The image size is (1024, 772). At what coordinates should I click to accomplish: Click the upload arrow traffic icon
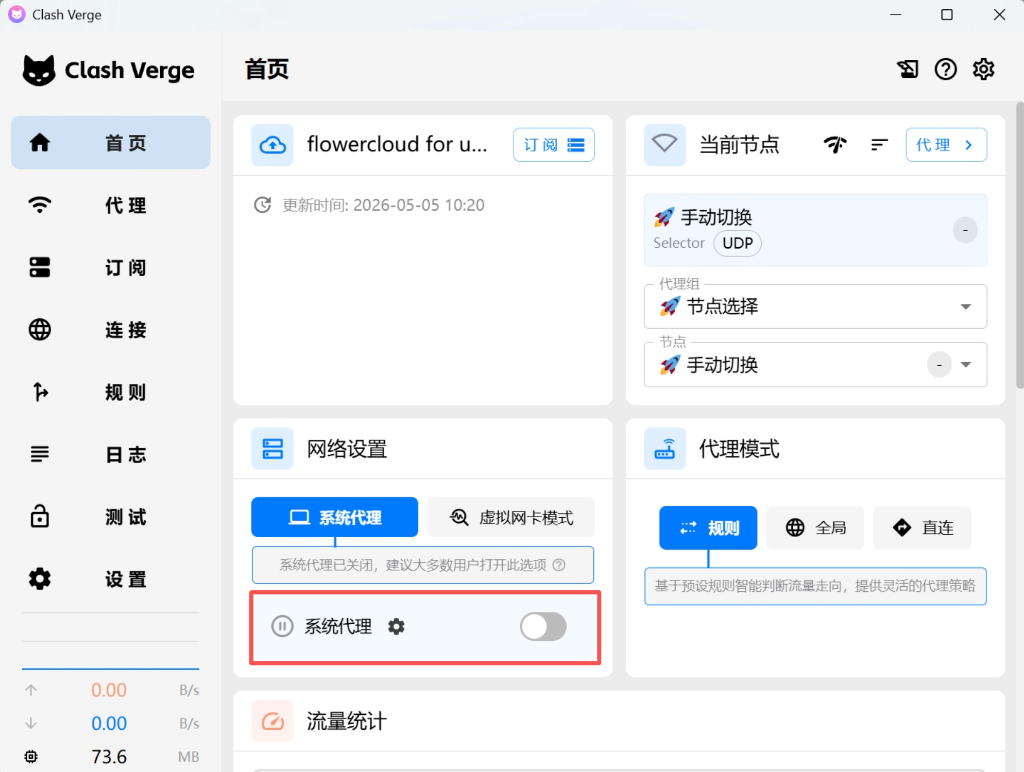(31, 690)
